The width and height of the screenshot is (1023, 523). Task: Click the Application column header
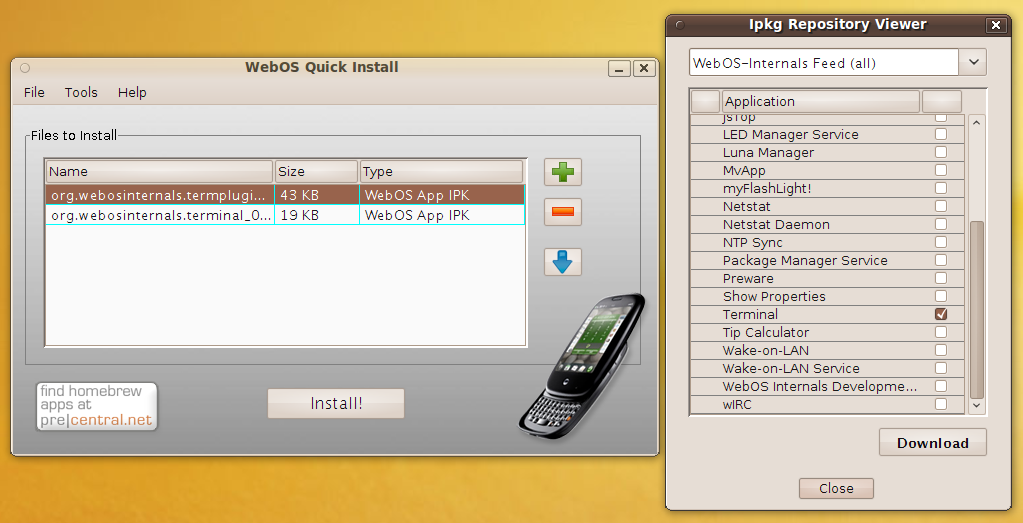[821, 102]
